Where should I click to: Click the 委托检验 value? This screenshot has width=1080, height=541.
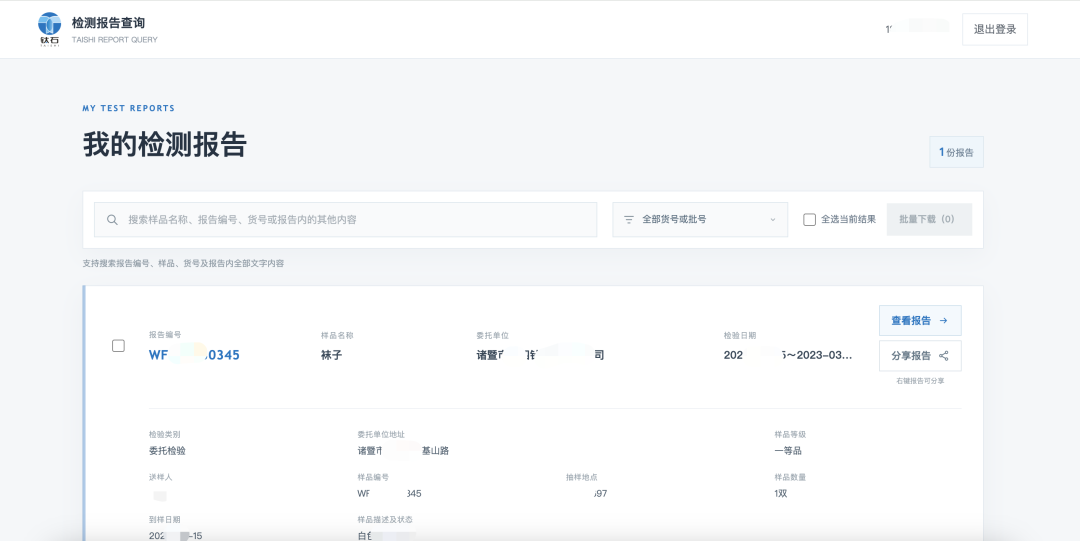(167, 451)
